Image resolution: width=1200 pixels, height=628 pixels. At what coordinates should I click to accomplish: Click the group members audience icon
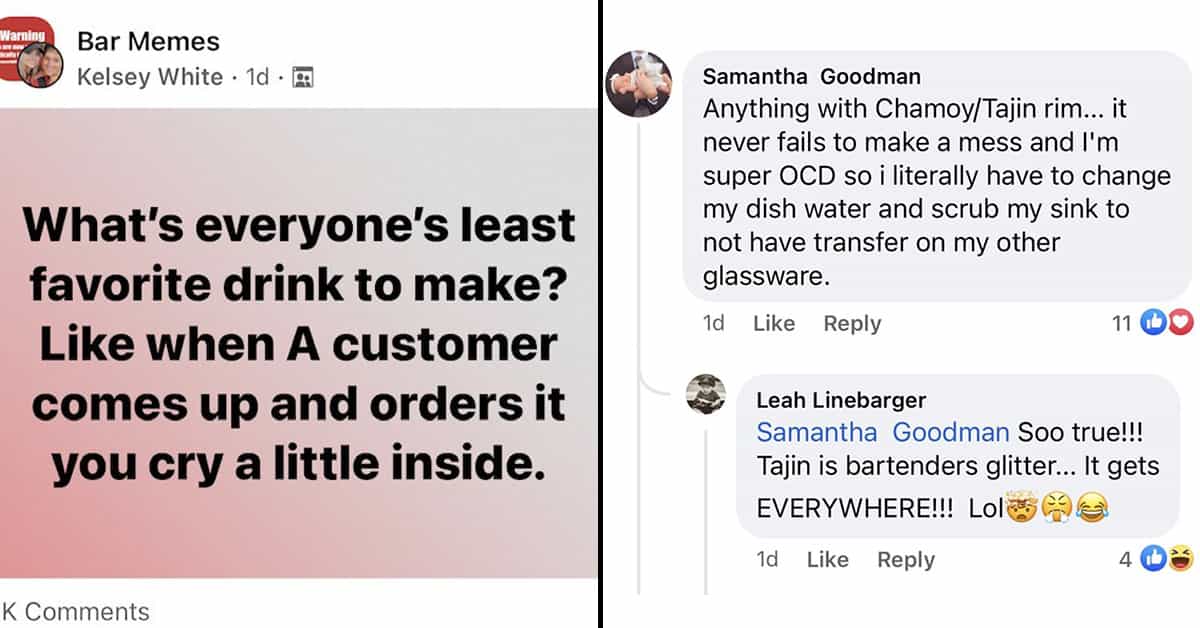pos(302,77)
